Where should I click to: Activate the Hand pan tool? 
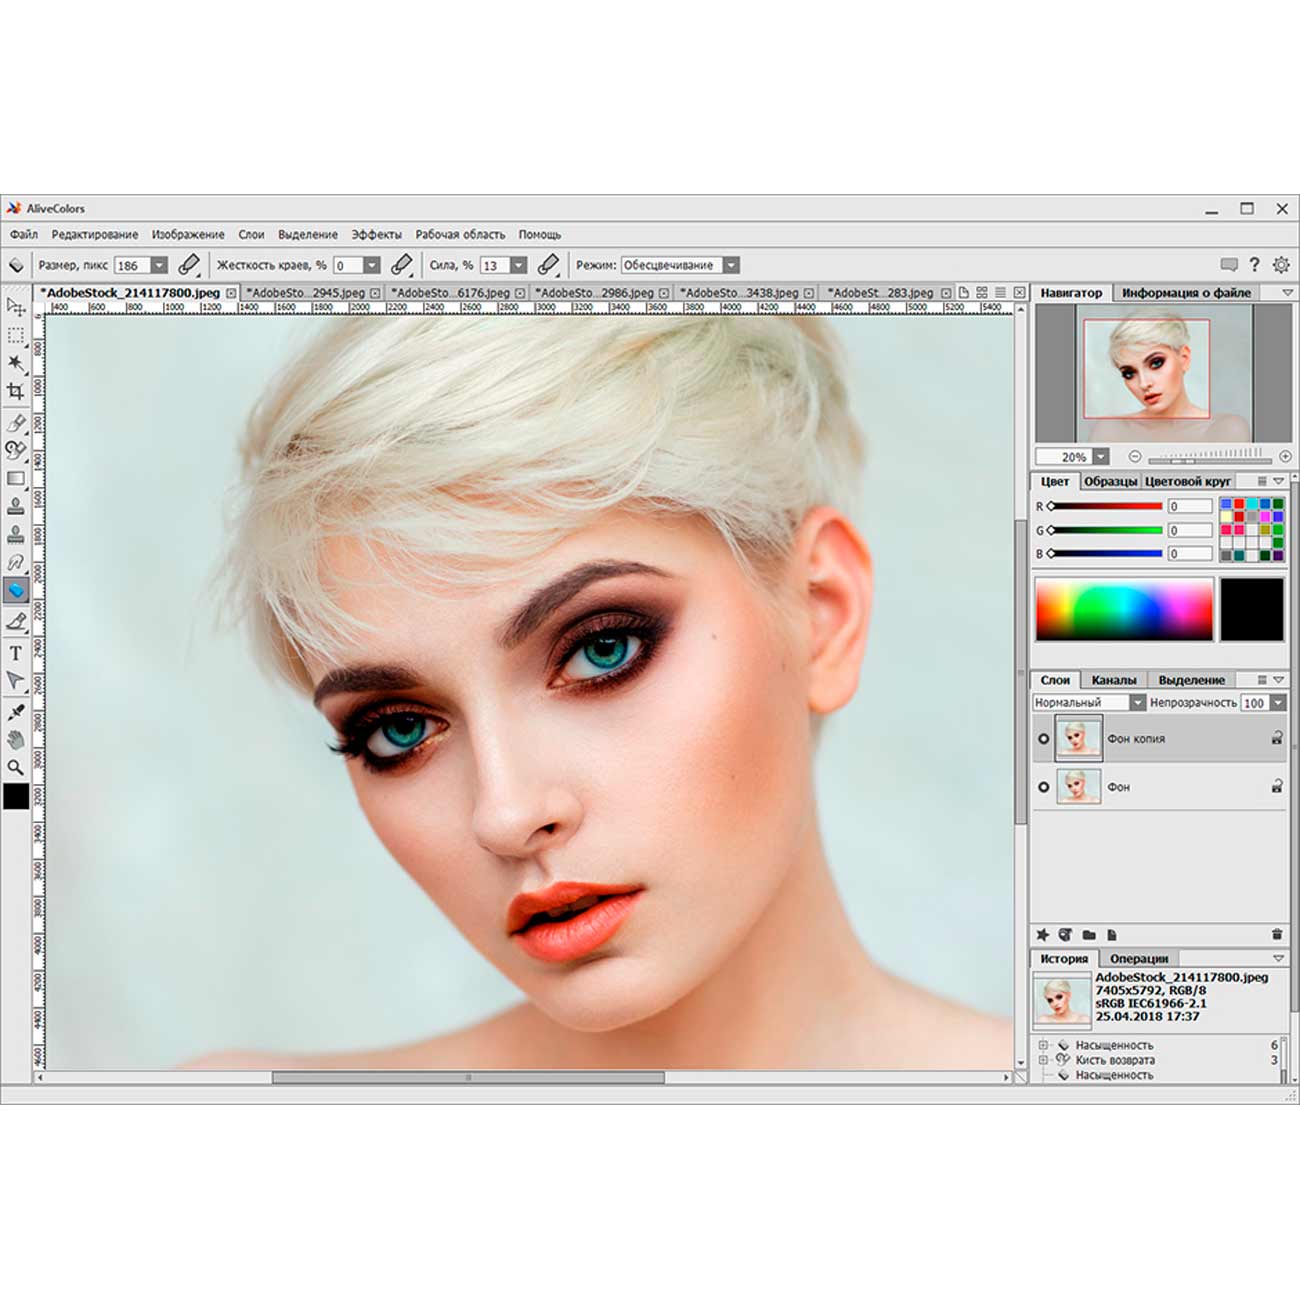pos(15,740)
